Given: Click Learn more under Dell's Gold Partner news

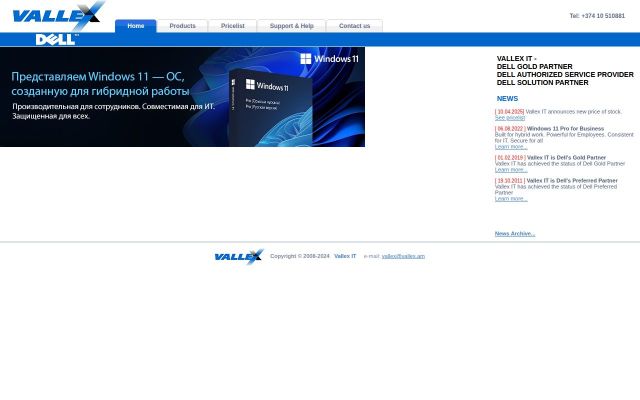Looking at the screenshot, I should click(x=511, y=170).
